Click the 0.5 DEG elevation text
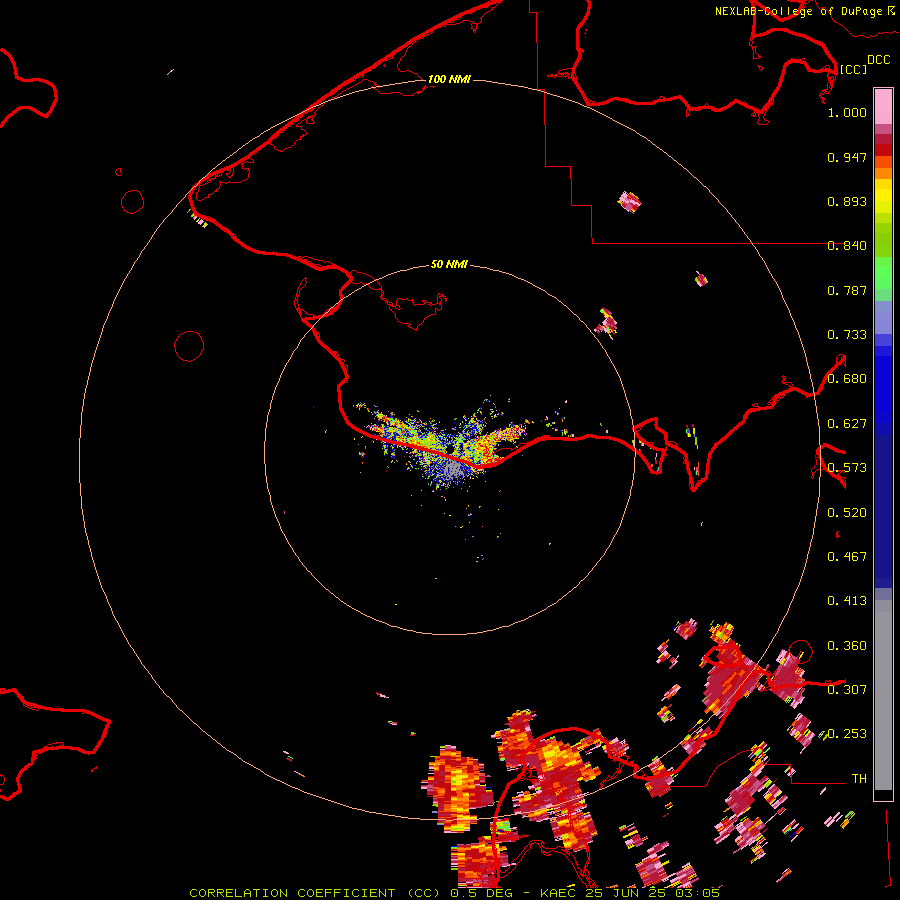The width and height of the screenshot is (900, 900). point(481,893)
